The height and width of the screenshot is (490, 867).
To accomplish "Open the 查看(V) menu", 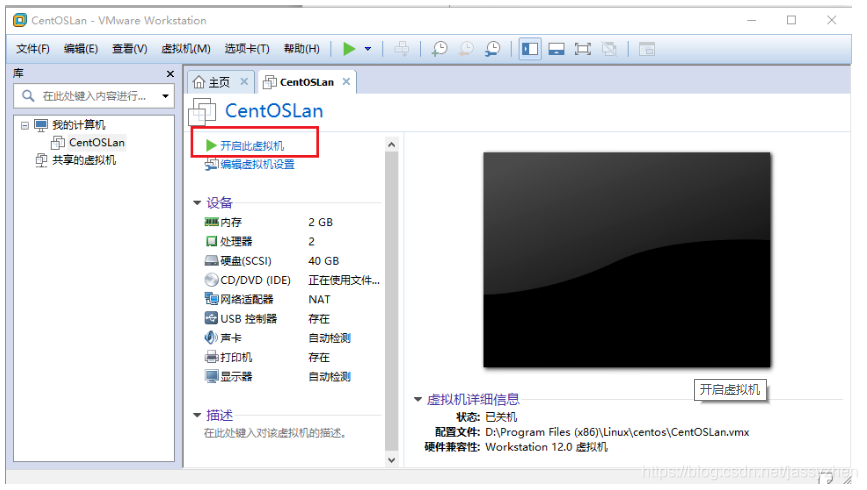I will (129, 49).
